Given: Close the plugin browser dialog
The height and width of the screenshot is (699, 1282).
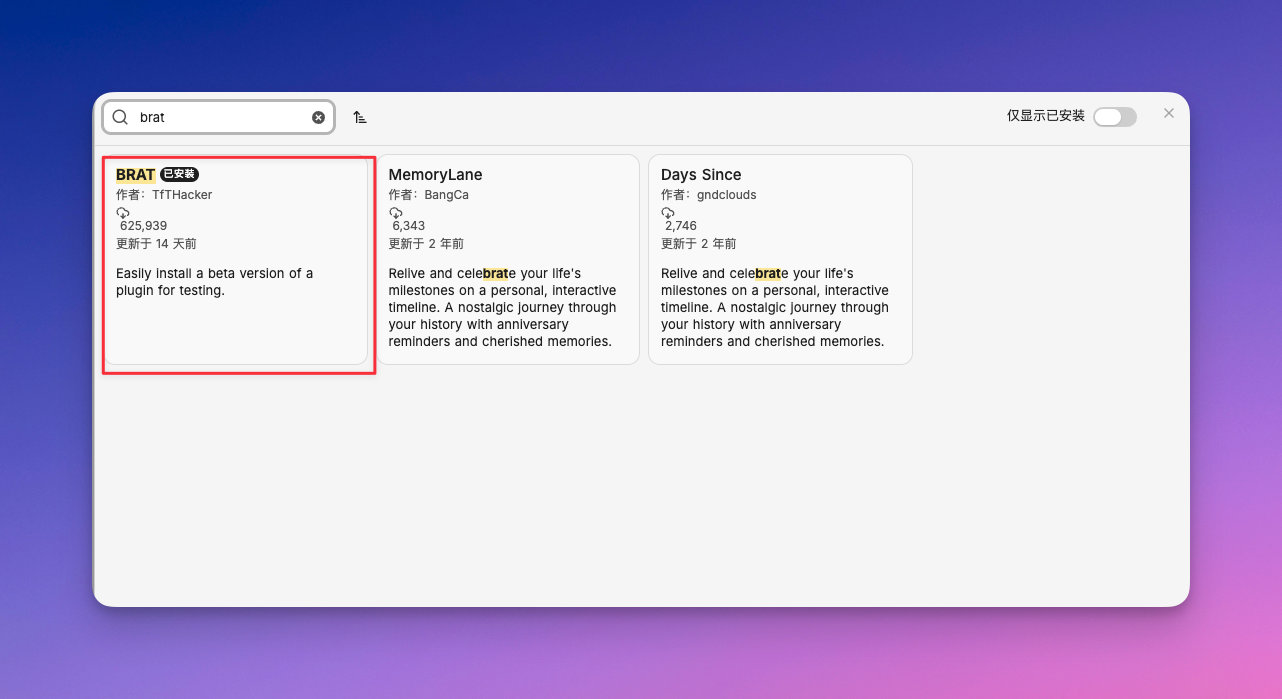Looking at the screenshot, I should tap(1168, 114).
